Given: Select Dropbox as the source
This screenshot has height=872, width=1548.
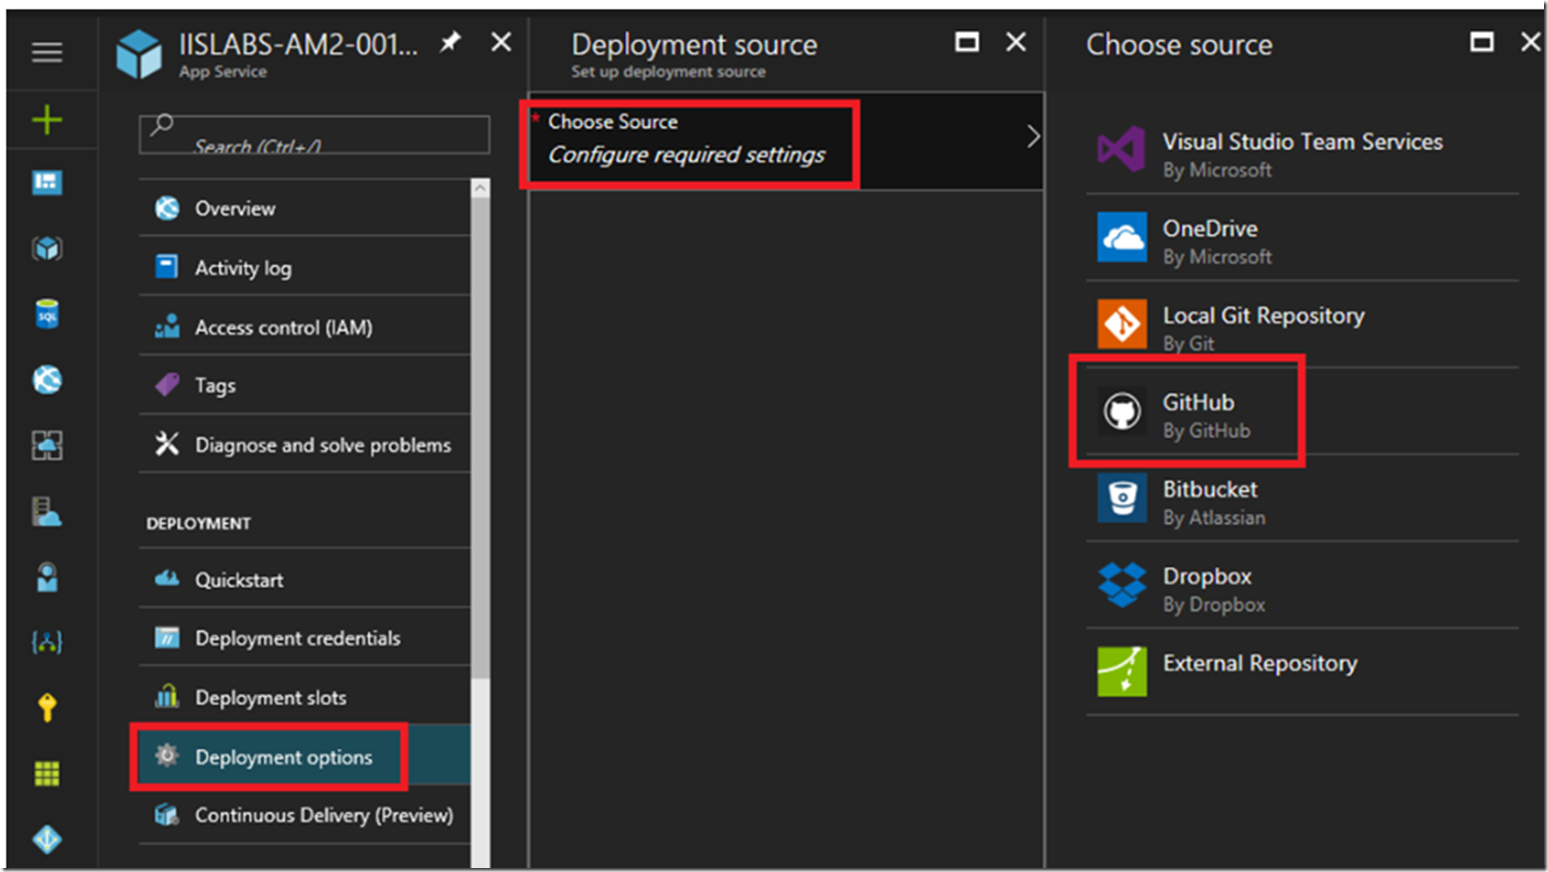Looking at the screenshot, I should coord(1302,586).
